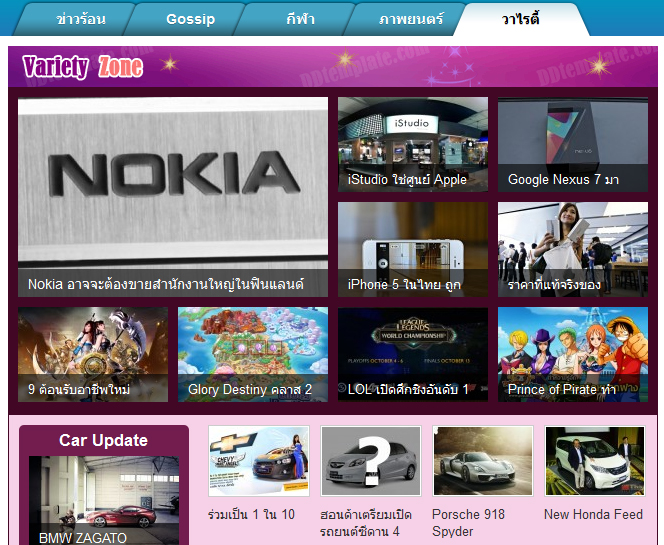664x545 pixels.
Task: Click the BMW ZAGATO caption
Action: tap(83, 538)
